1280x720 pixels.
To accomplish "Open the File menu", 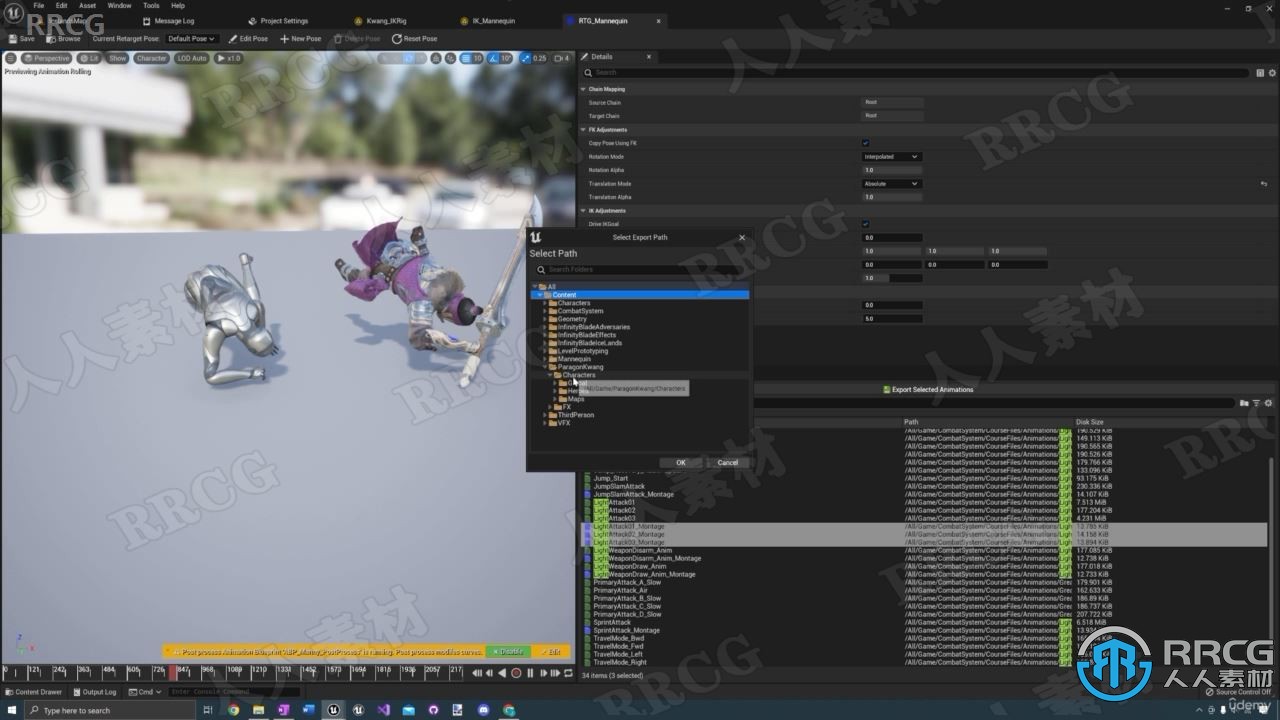I will click(39, 5).
